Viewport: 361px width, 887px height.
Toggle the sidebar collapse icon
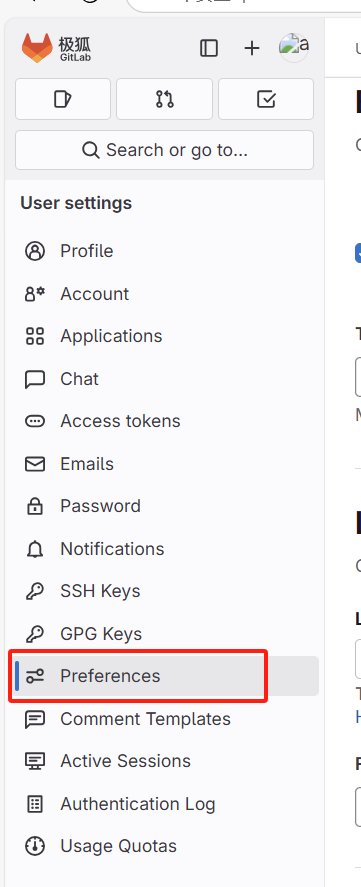tap(209, 48)
